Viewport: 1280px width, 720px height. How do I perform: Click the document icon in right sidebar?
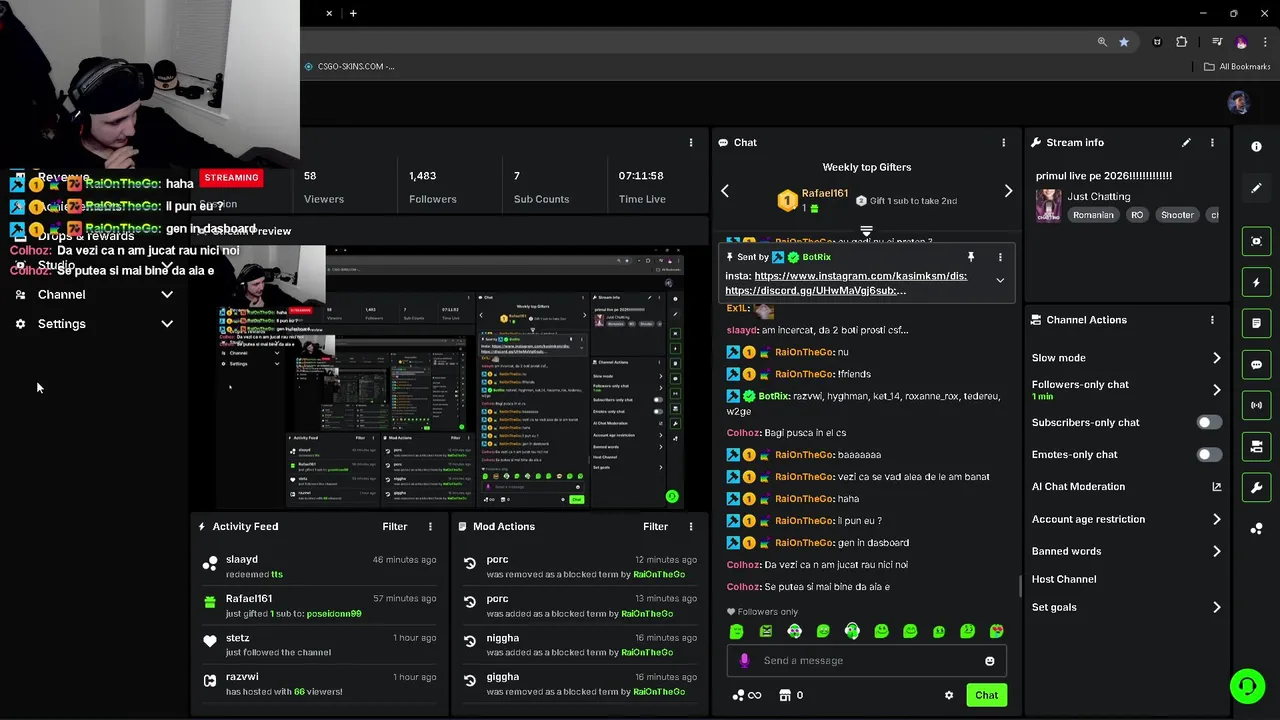pyautogui.click(x=1257, y=323)
